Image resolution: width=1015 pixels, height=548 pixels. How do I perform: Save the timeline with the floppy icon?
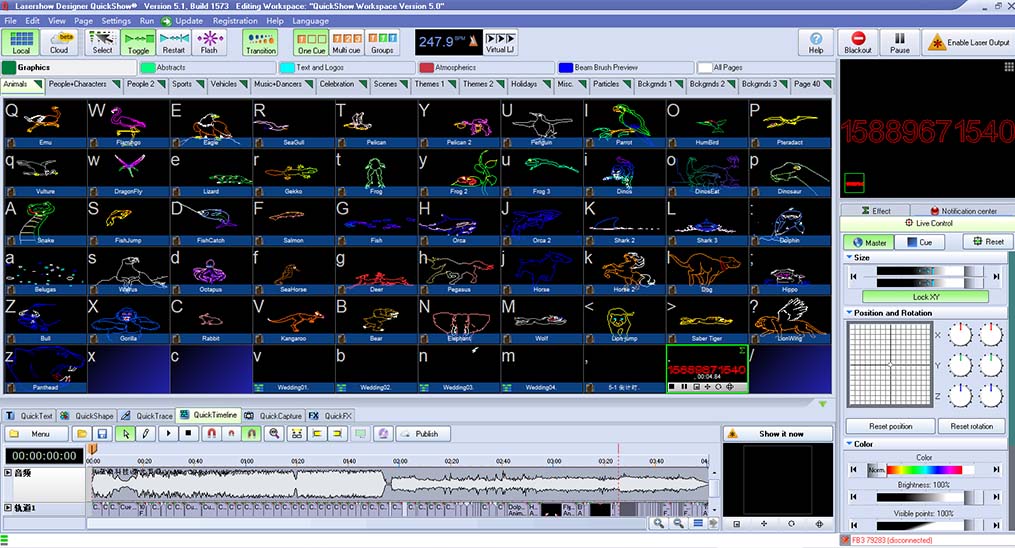[x=102, y=433]
